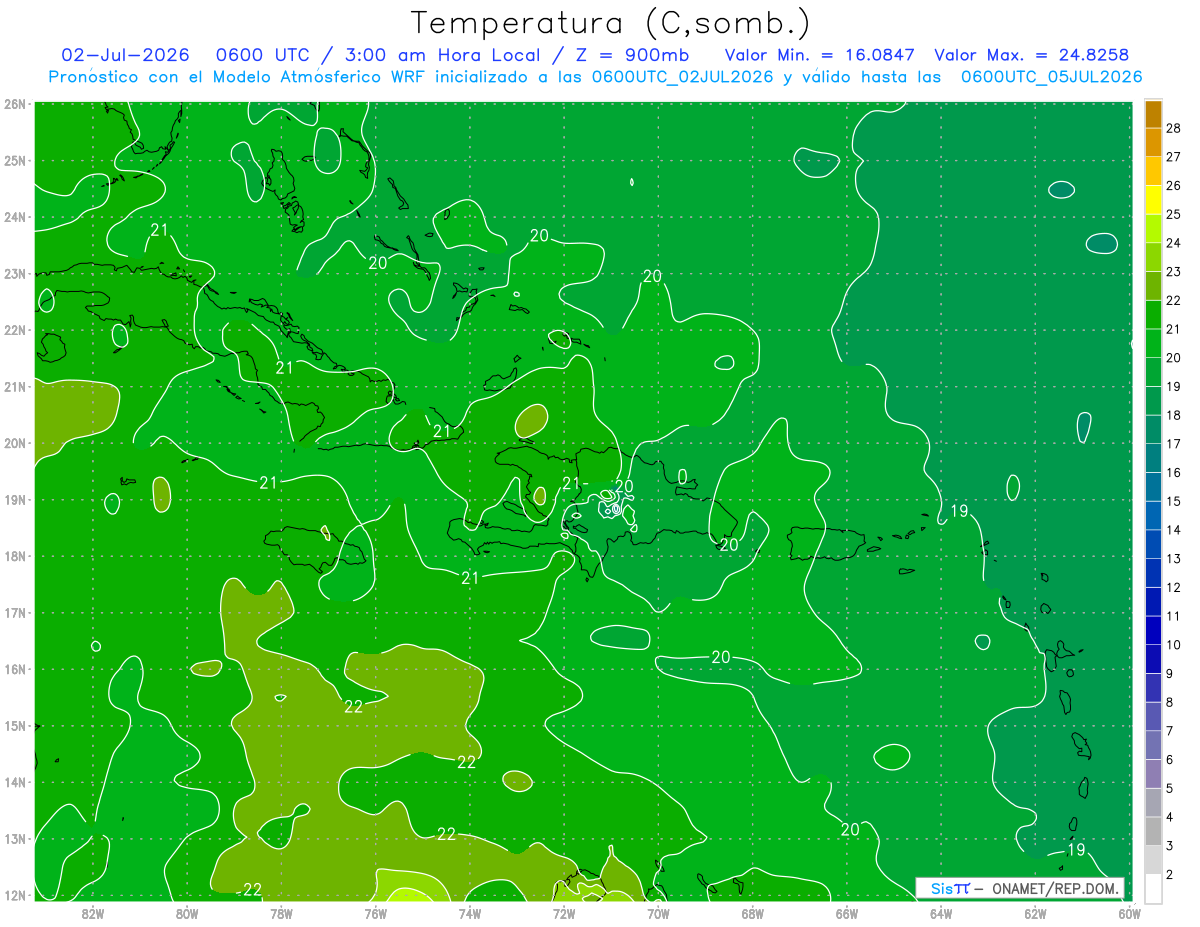Viewport: 1200px width, 927px height.
Task: Select the 'Valor Min. = 16.0847' readout
Action: point(821,55)
